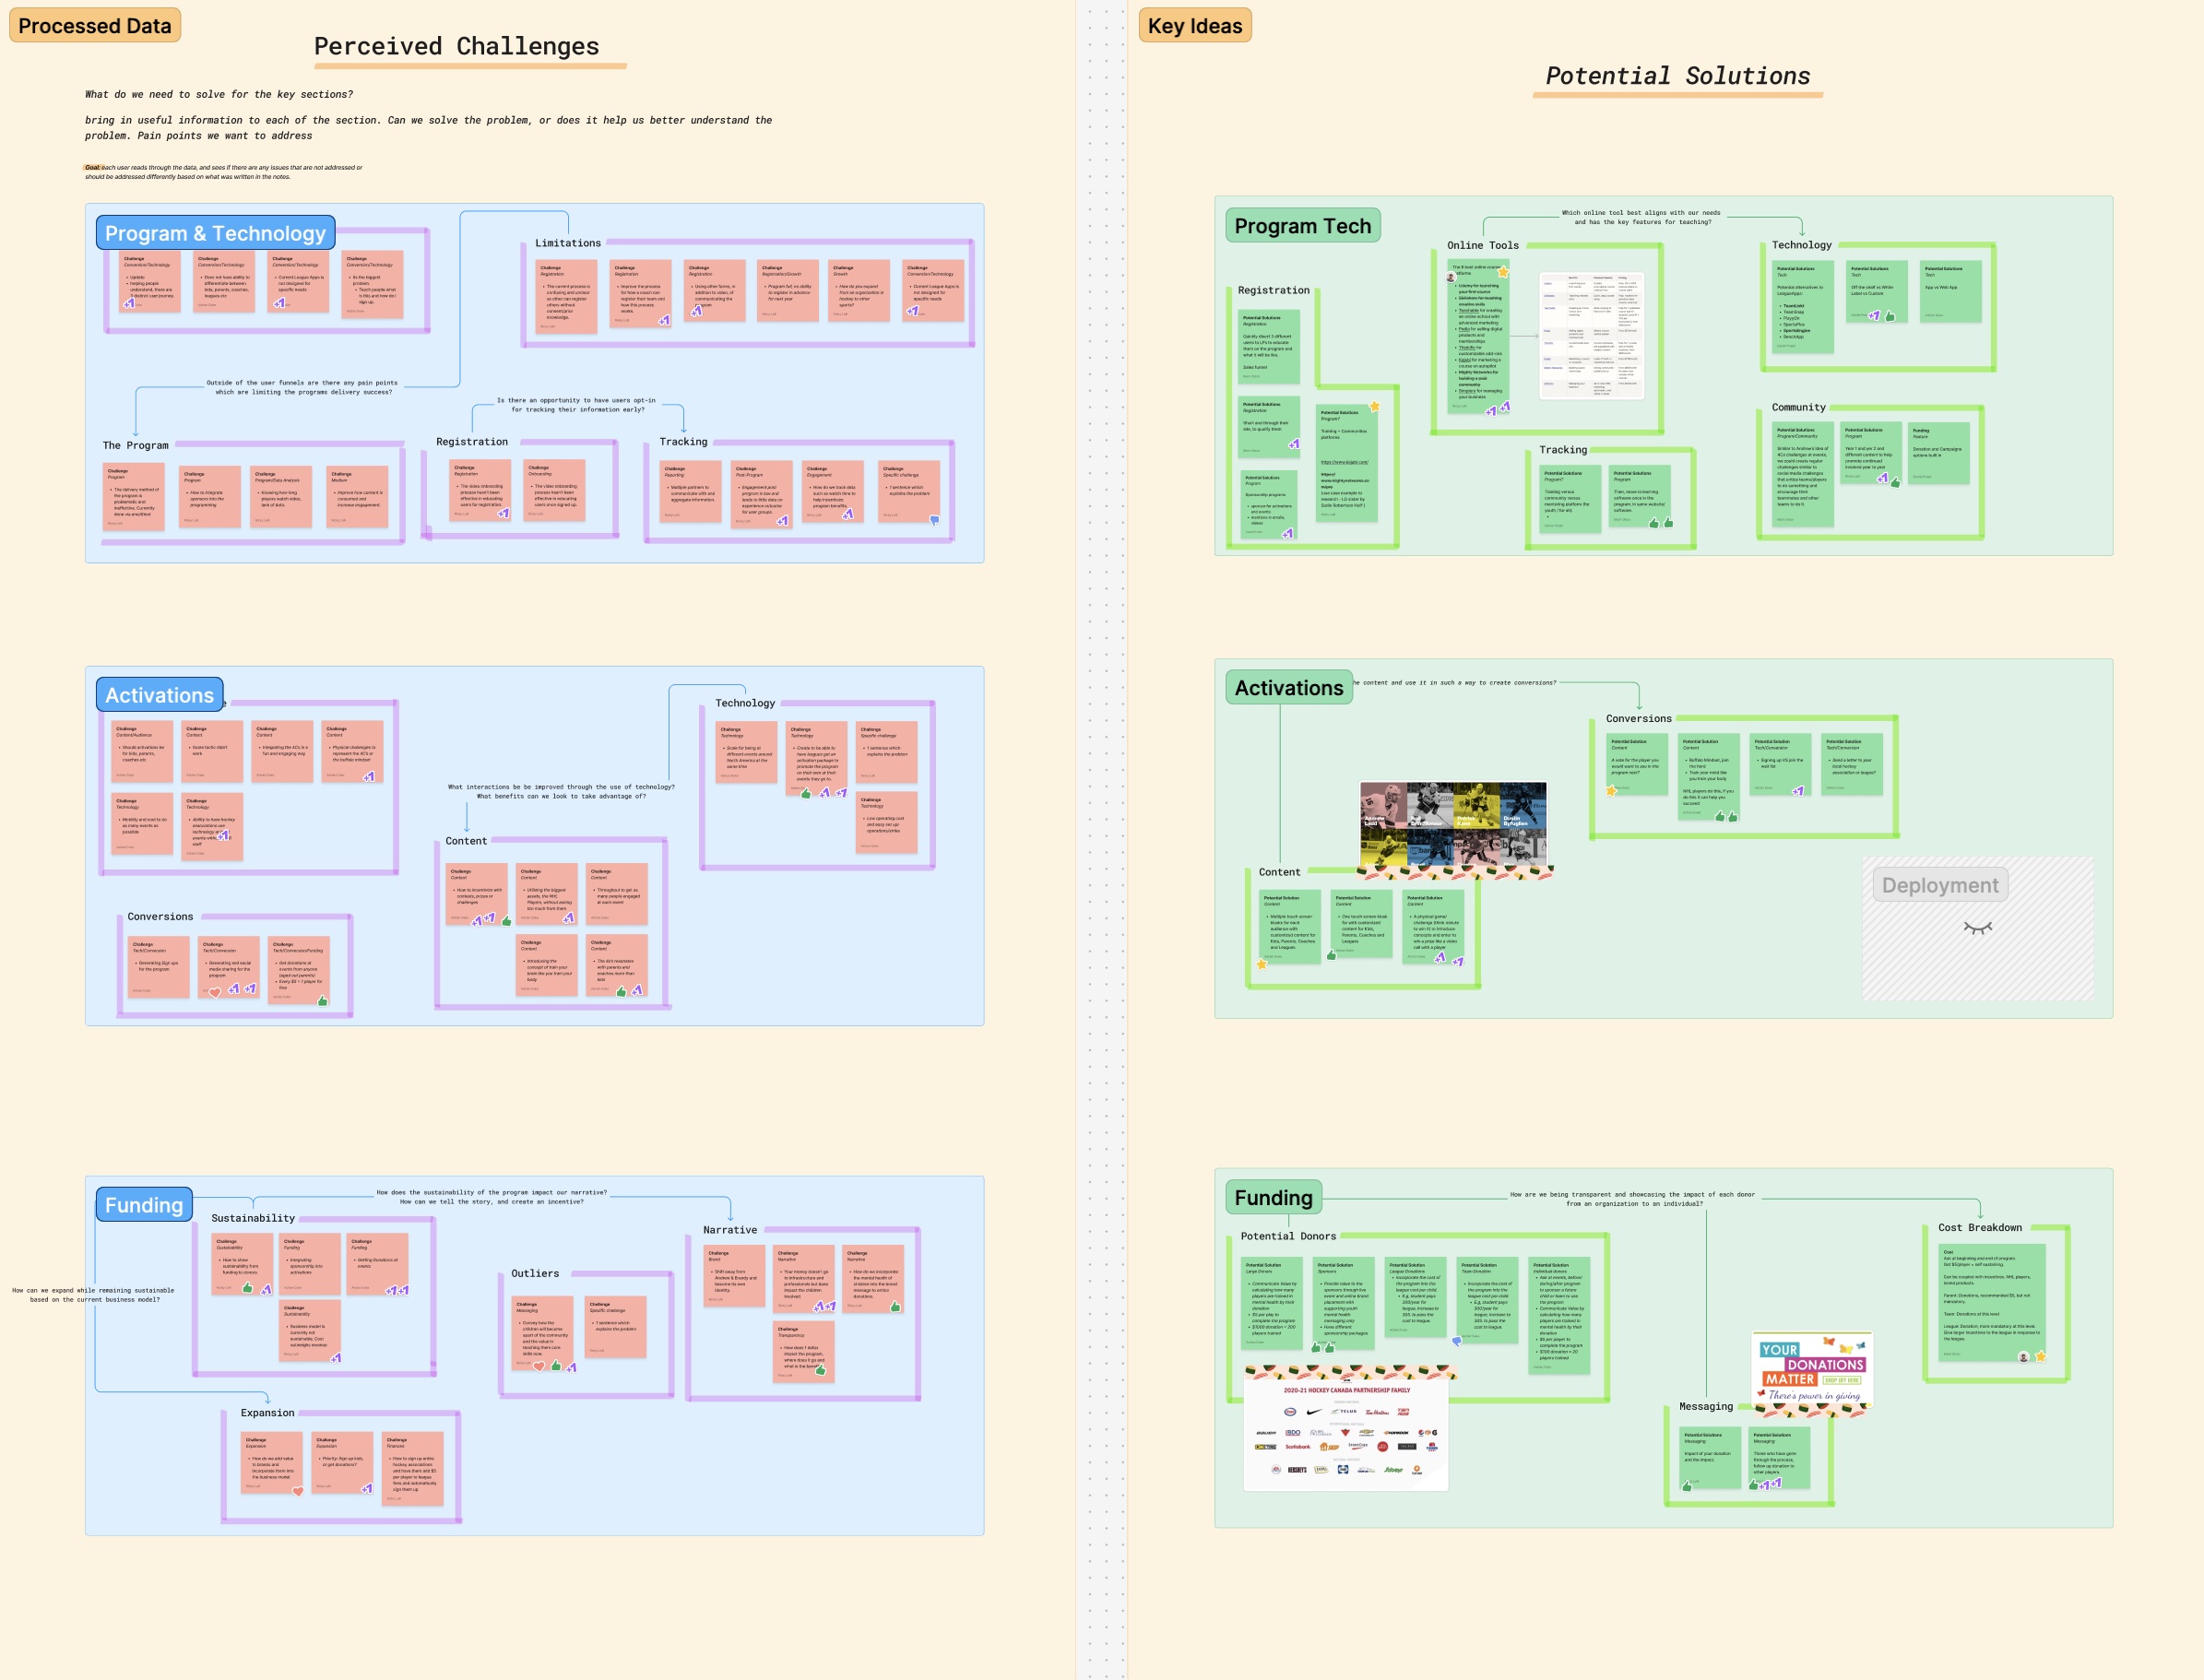Select the Deployment section label
Image resolution: width=2204 pixels, height=1680 pixels.
[1940, 885]
